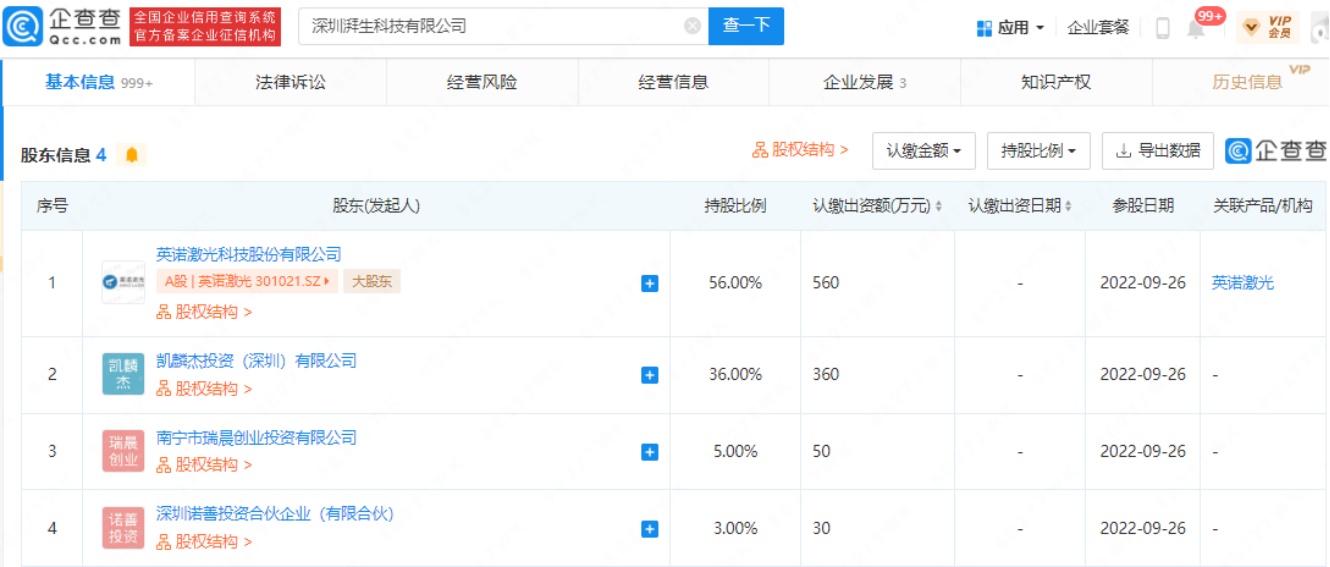Click the 瑞晨创业 shareholder avatar icon
1330x567 pixels.
point(123,451)
